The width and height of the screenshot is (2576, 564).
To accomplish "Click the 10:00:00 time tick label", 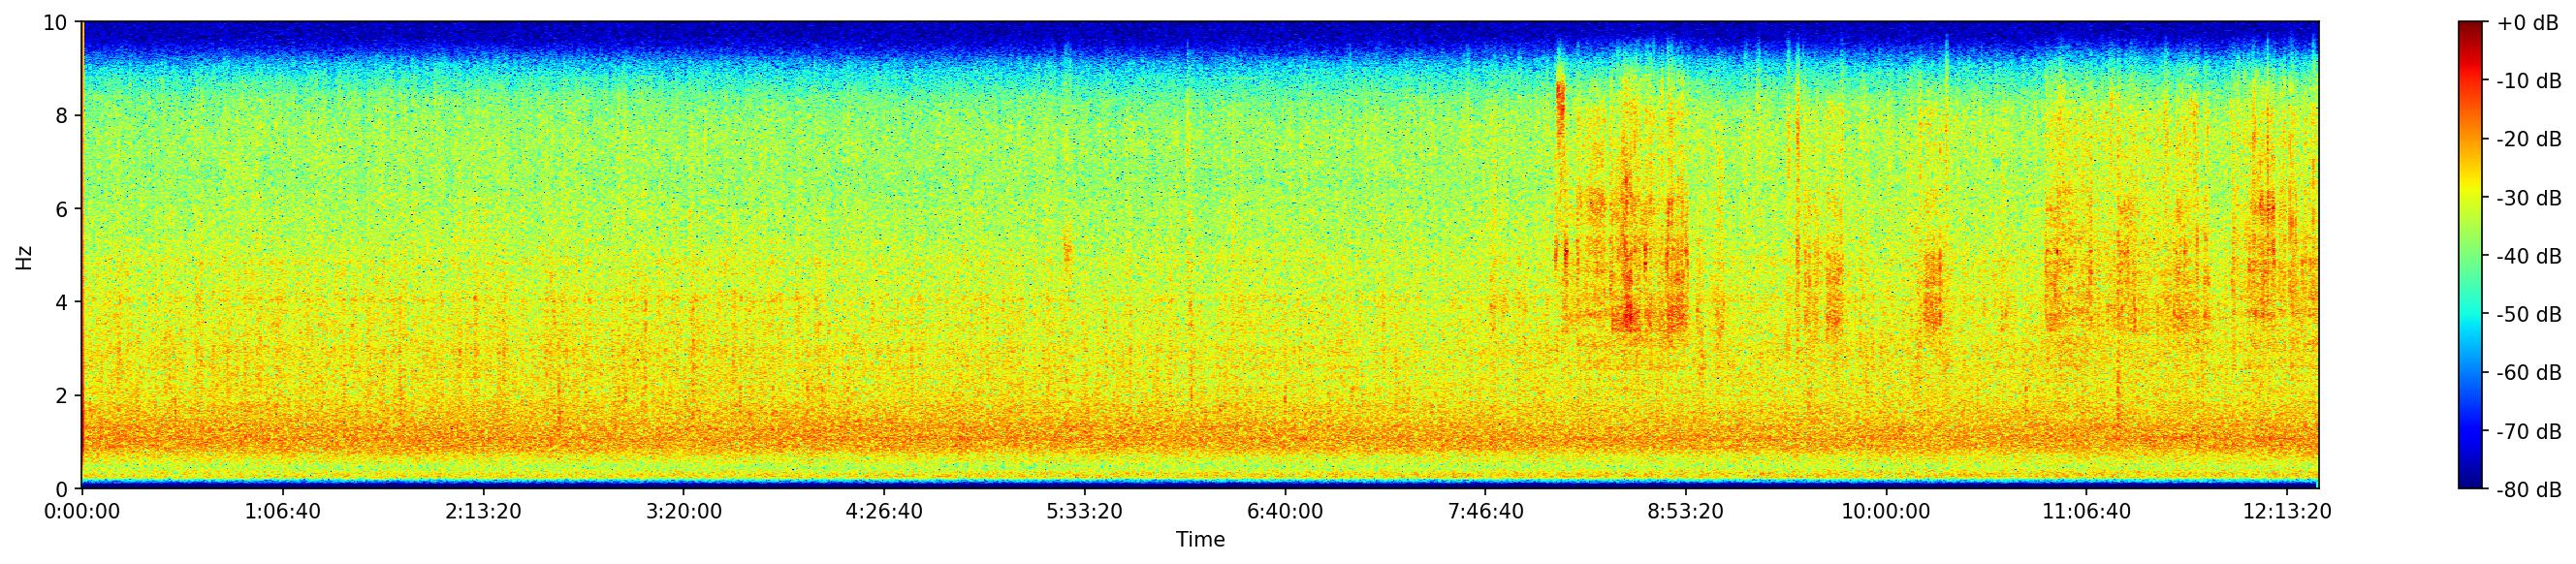I will [1886, 512].
